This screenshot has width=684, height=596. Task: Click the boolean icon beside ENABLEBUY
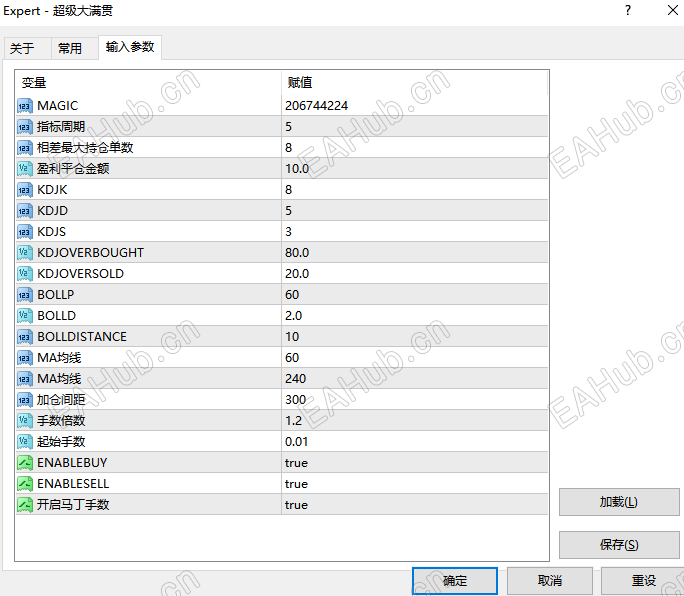(24, 462)
